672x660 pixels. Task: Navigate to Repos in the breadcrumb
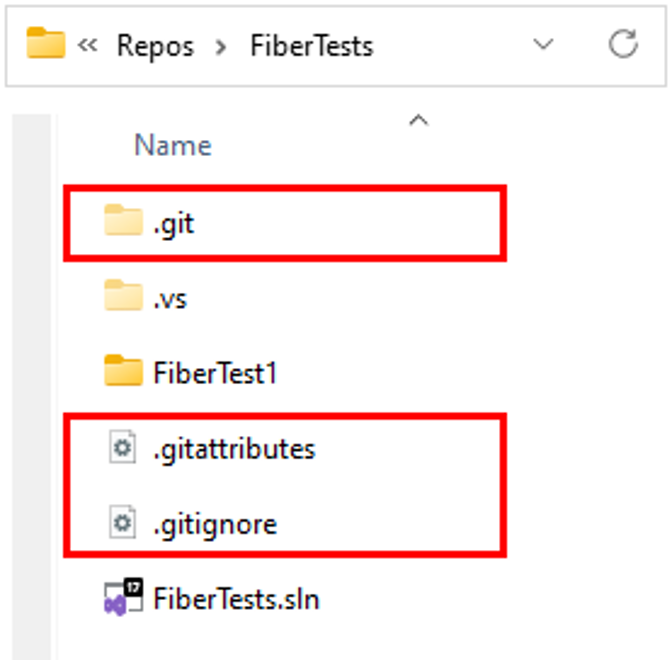(x=156, y=46)
